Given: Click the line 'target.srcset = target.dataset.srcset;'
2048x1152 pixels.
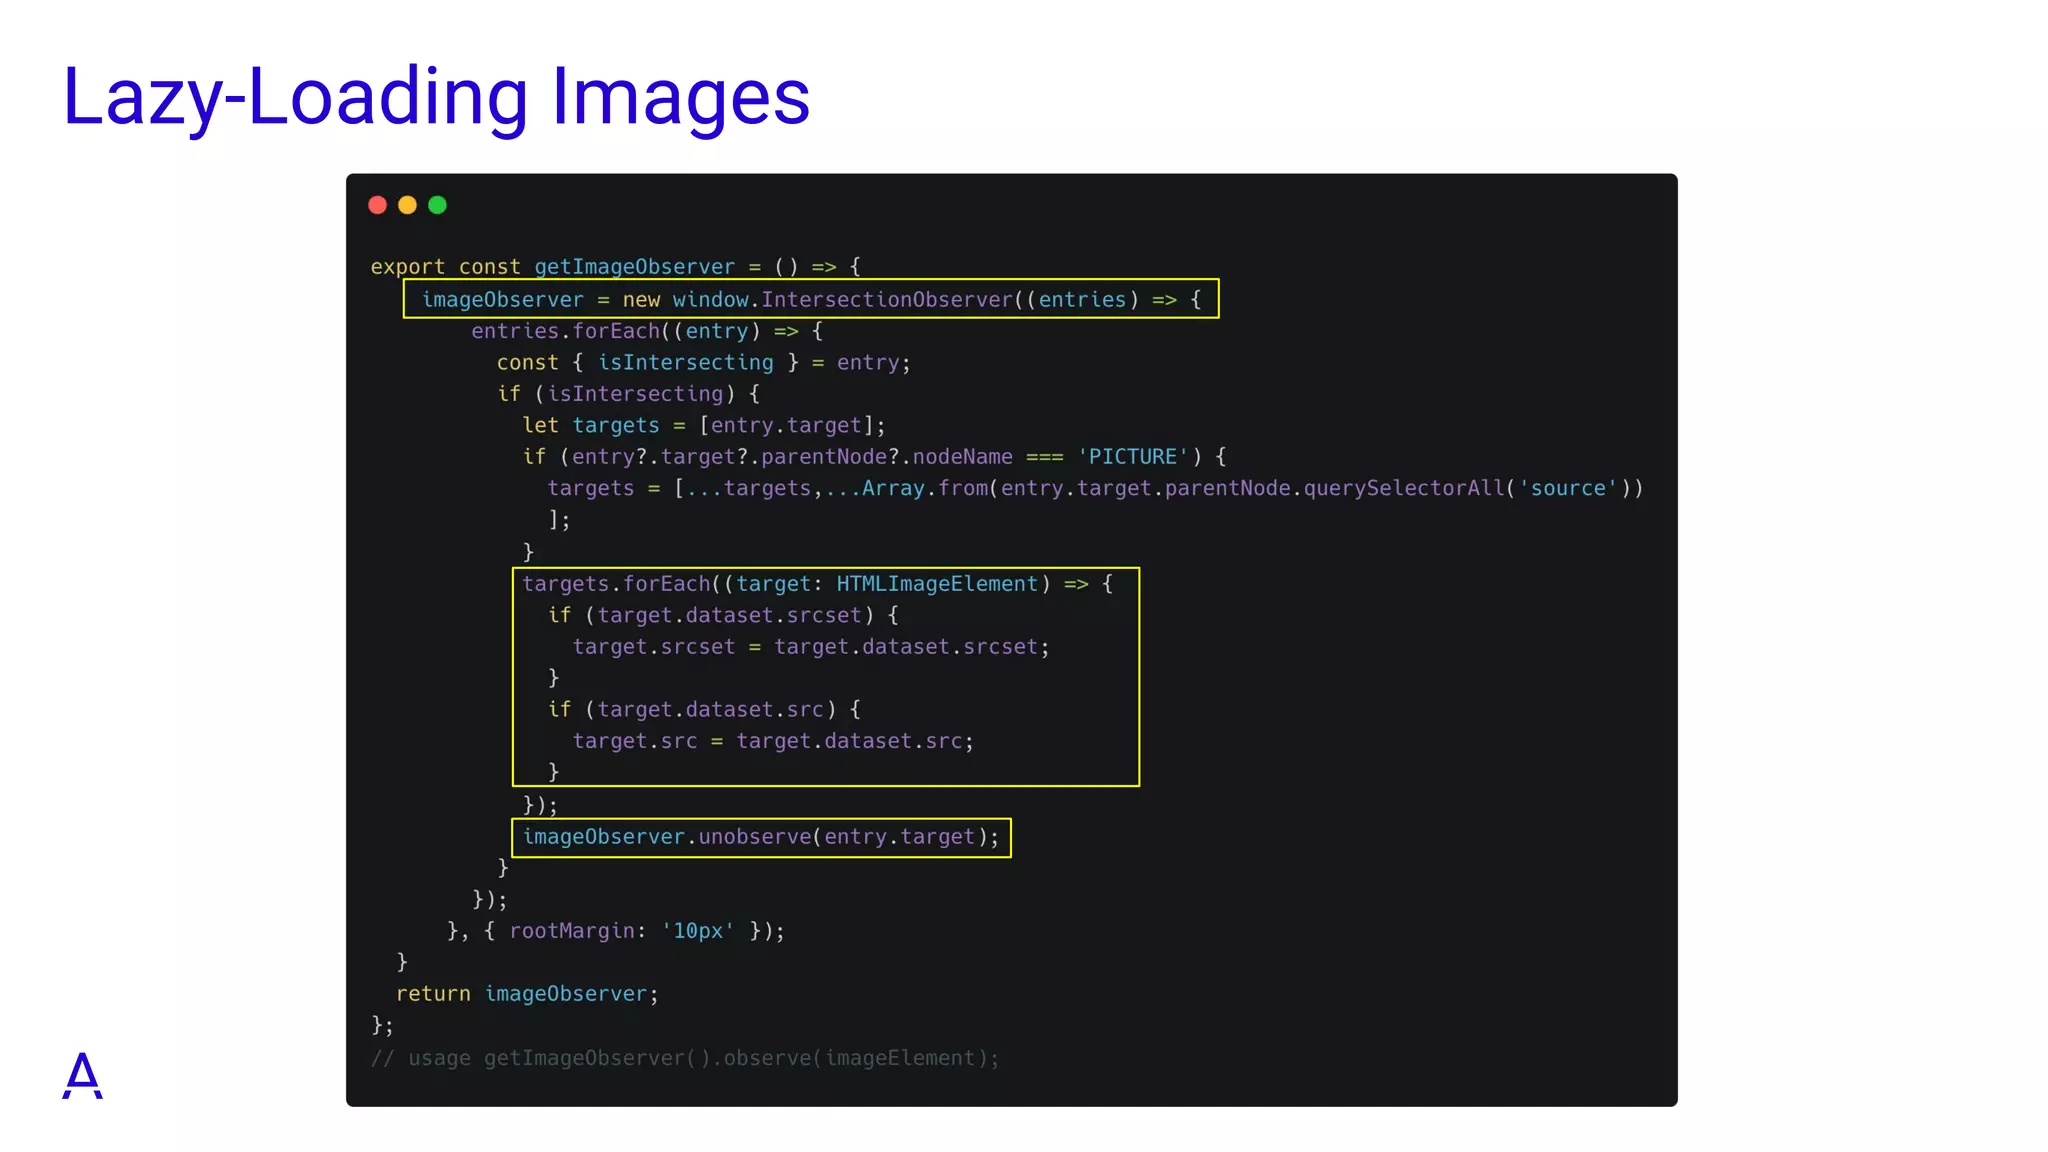Looking at the screenshot, I should pyautogui.click(x=811, y=647).
